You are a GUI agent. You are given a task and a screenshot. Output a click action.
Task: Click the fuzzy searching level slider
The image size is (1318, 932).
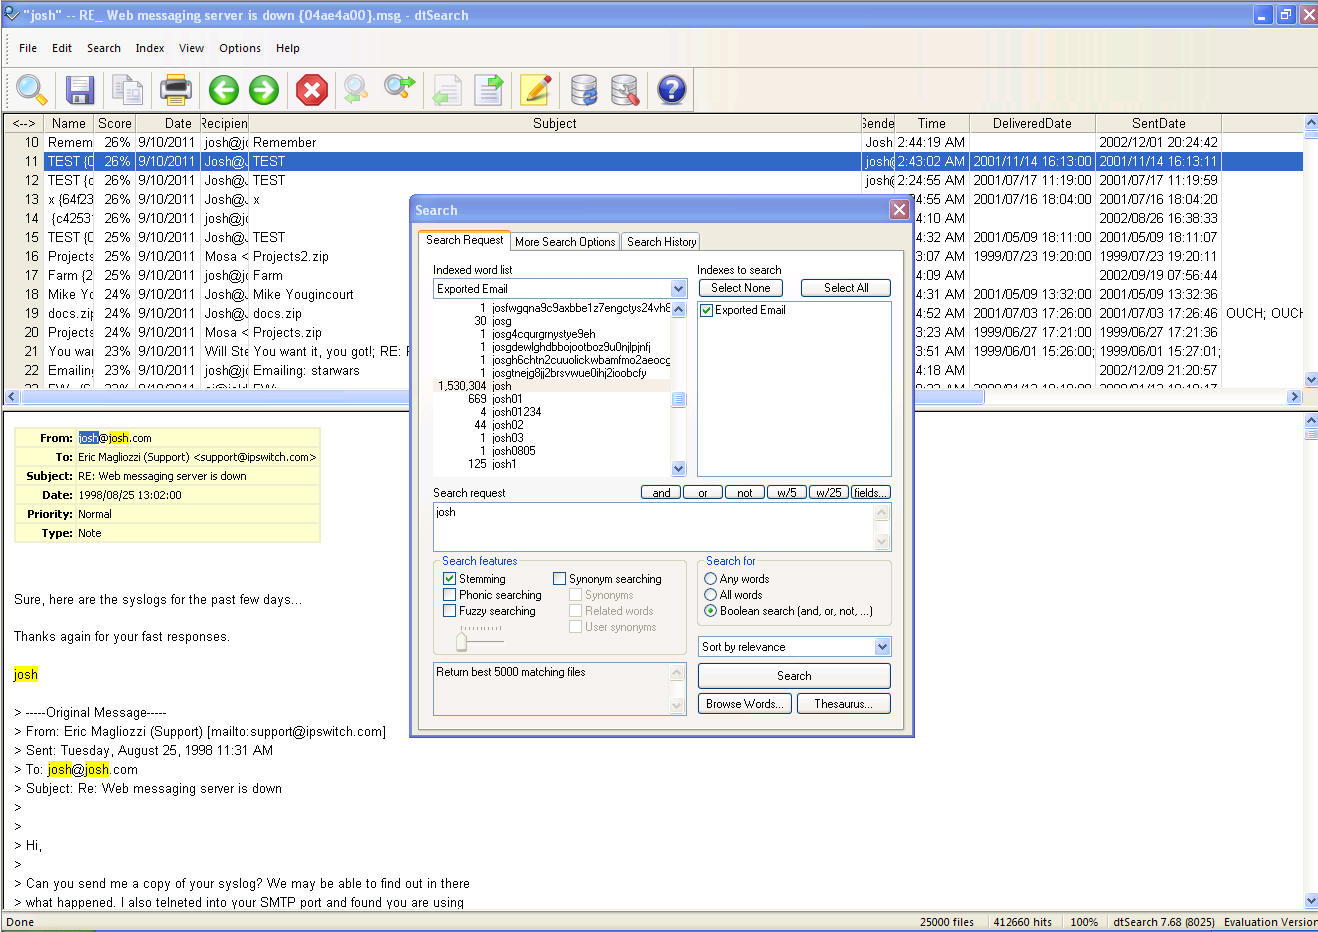[x=462, y=640]
